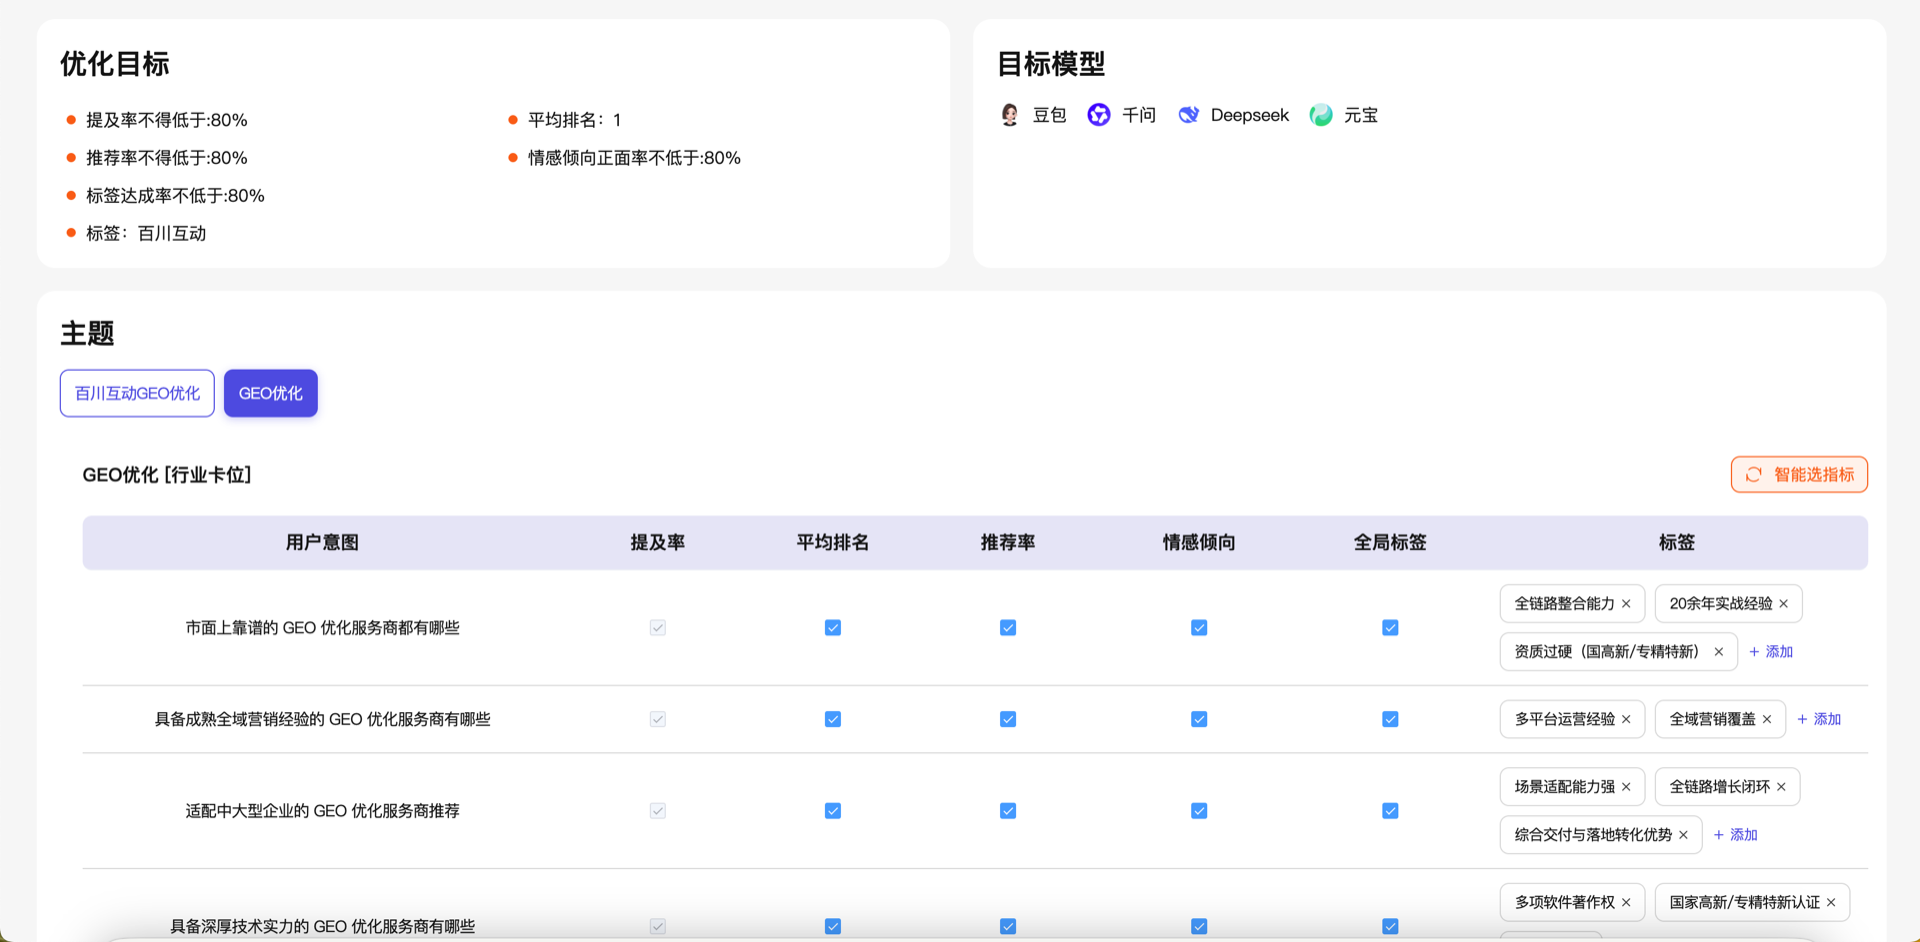Click the 千问 model logo icon
This screenshot has height=942, width=1920.
click(x=1099, y=115)
